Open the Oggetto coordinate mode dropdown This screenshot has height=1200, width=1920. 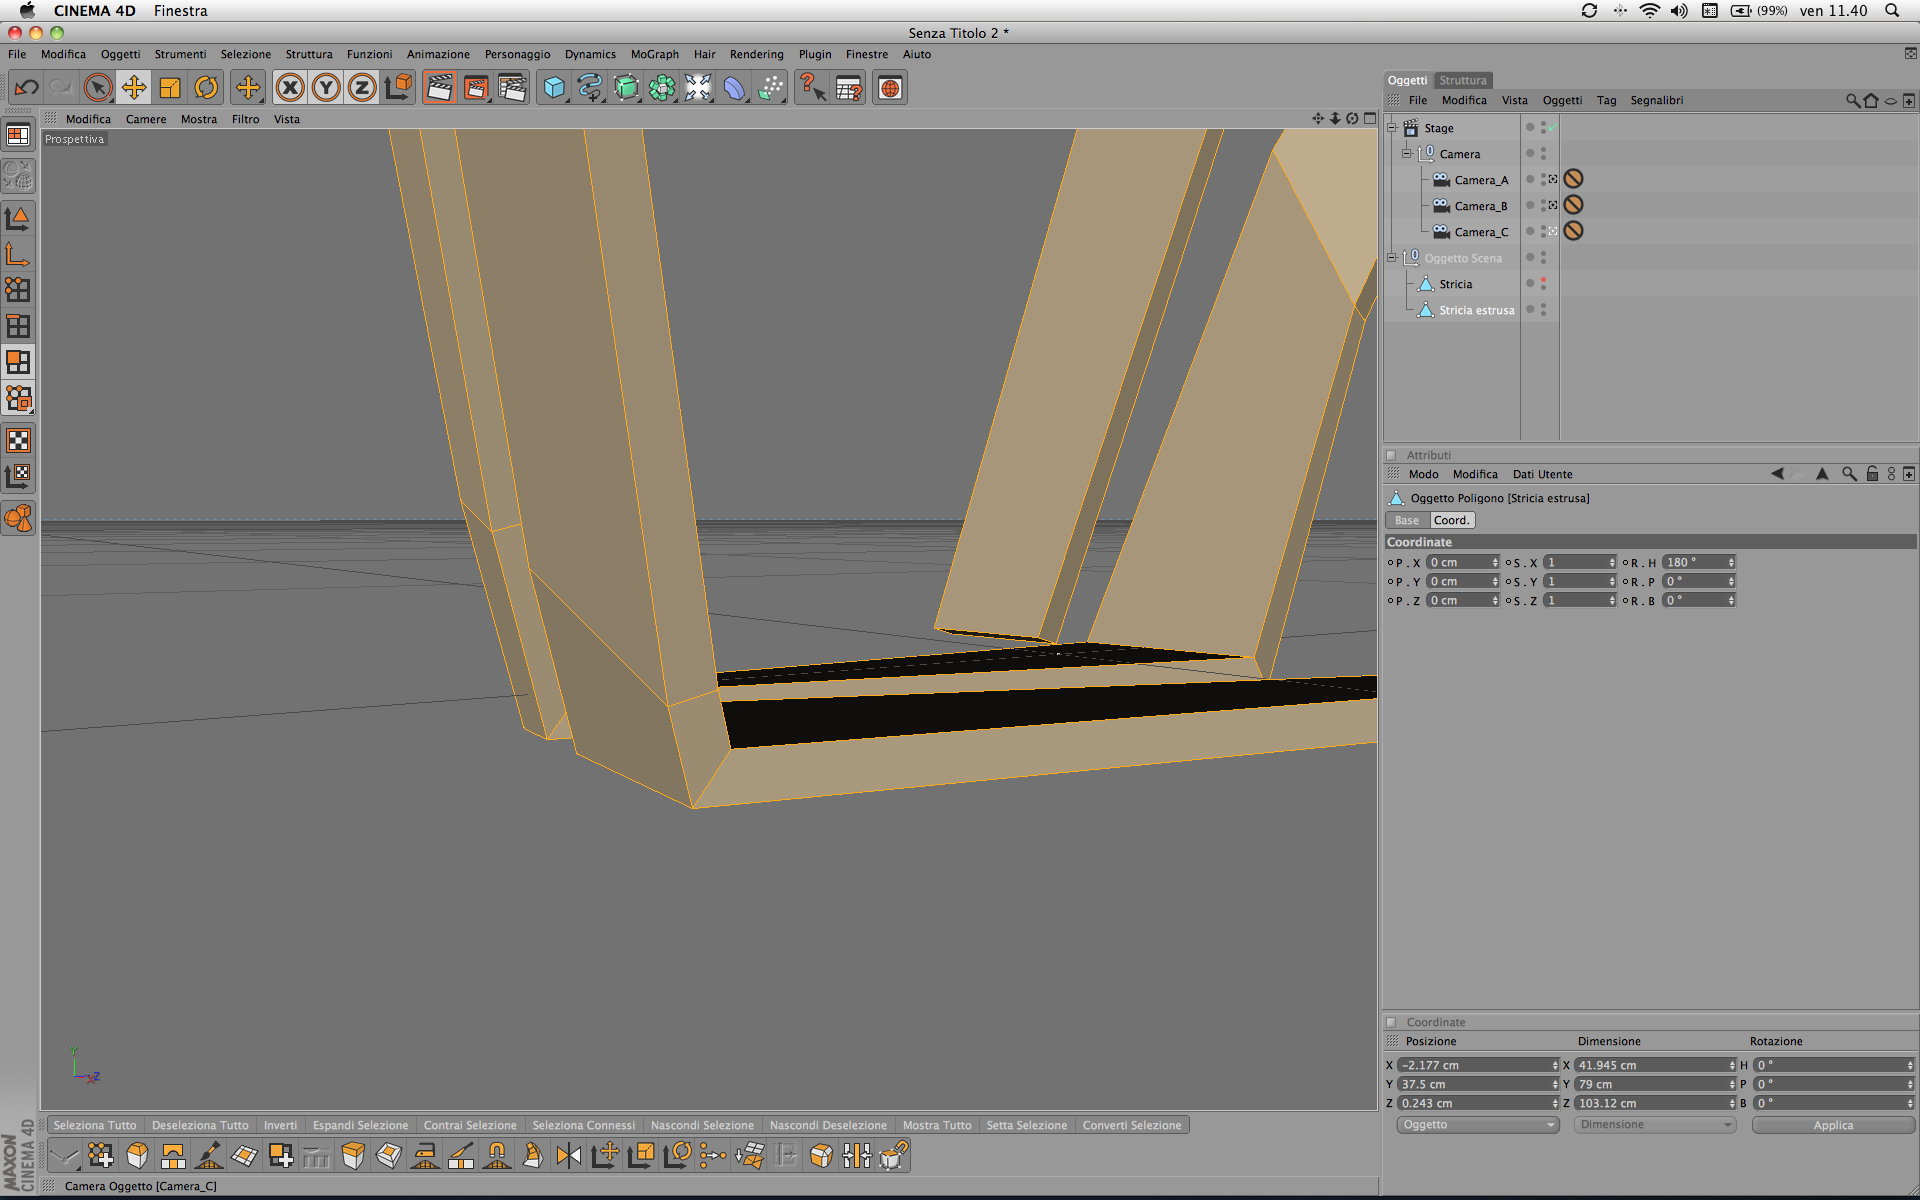click(x=1477, y=1125)
